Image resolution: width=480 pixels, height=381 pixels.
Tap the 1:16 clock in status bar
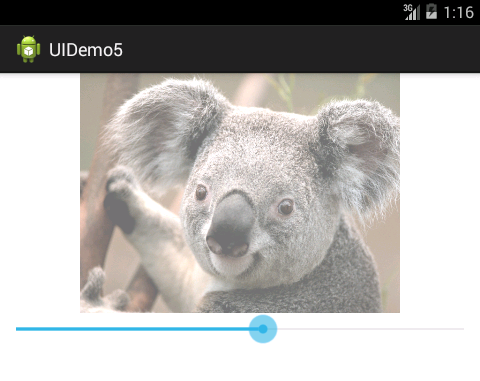coord(459,13)
